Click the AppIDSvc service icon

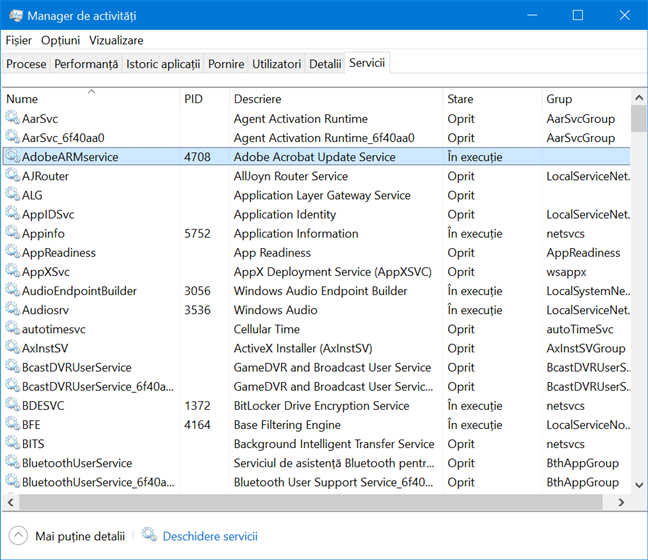[12, 213]
